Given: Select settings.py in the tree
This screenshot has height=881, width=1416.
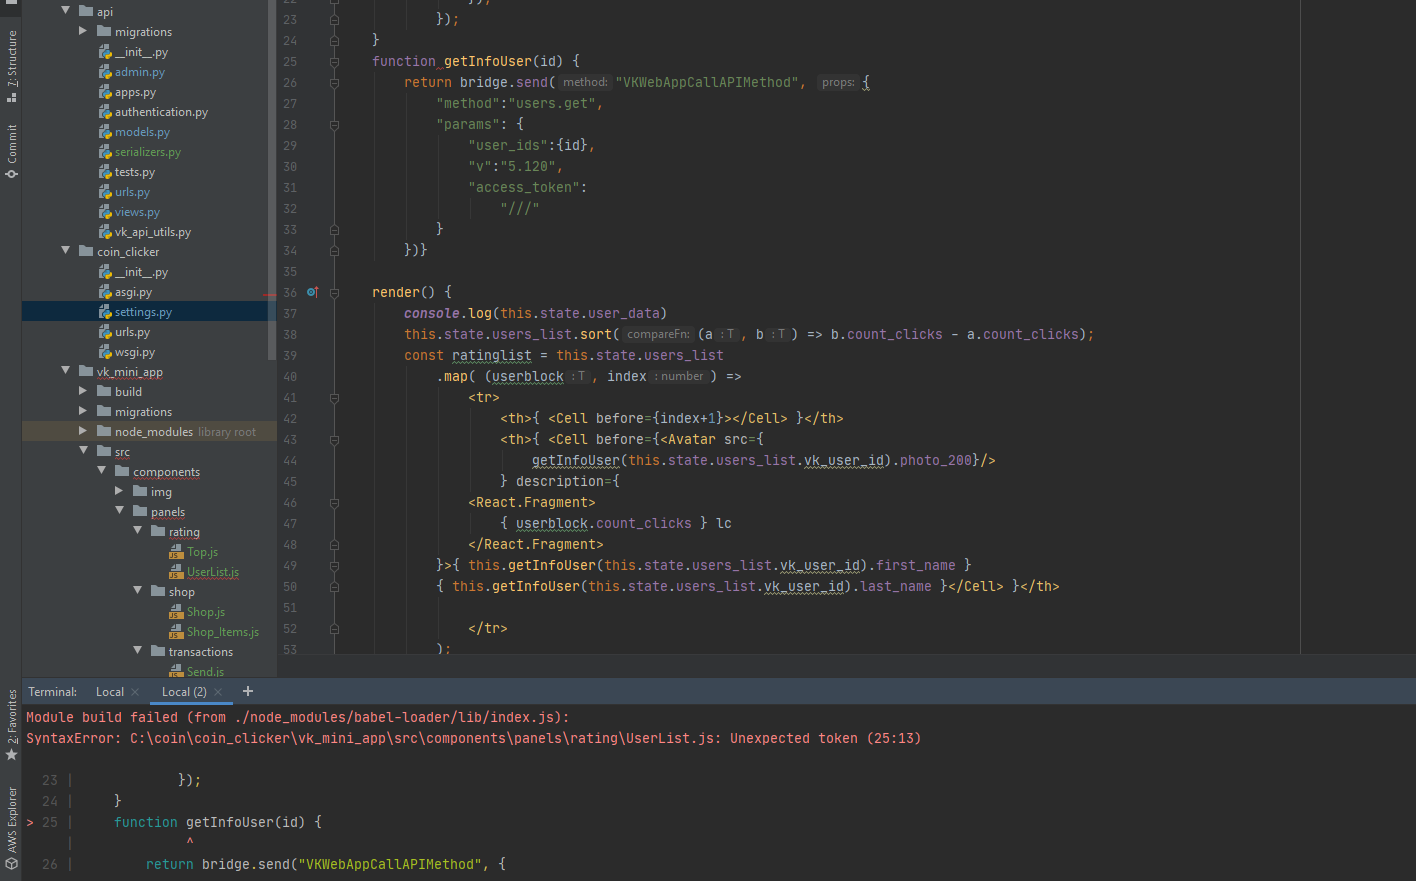Looking at the screenshot, I should tap(143, 312).
